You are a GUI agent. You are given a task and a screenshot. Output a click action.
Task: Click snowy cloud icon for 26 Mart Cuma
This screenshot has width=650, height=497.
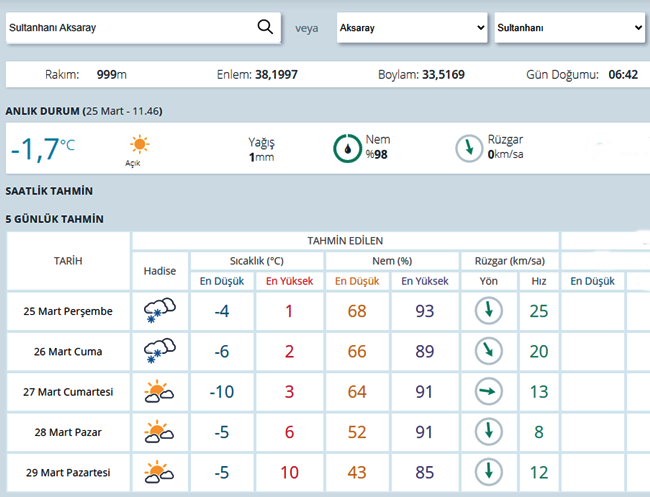[160, 351]
